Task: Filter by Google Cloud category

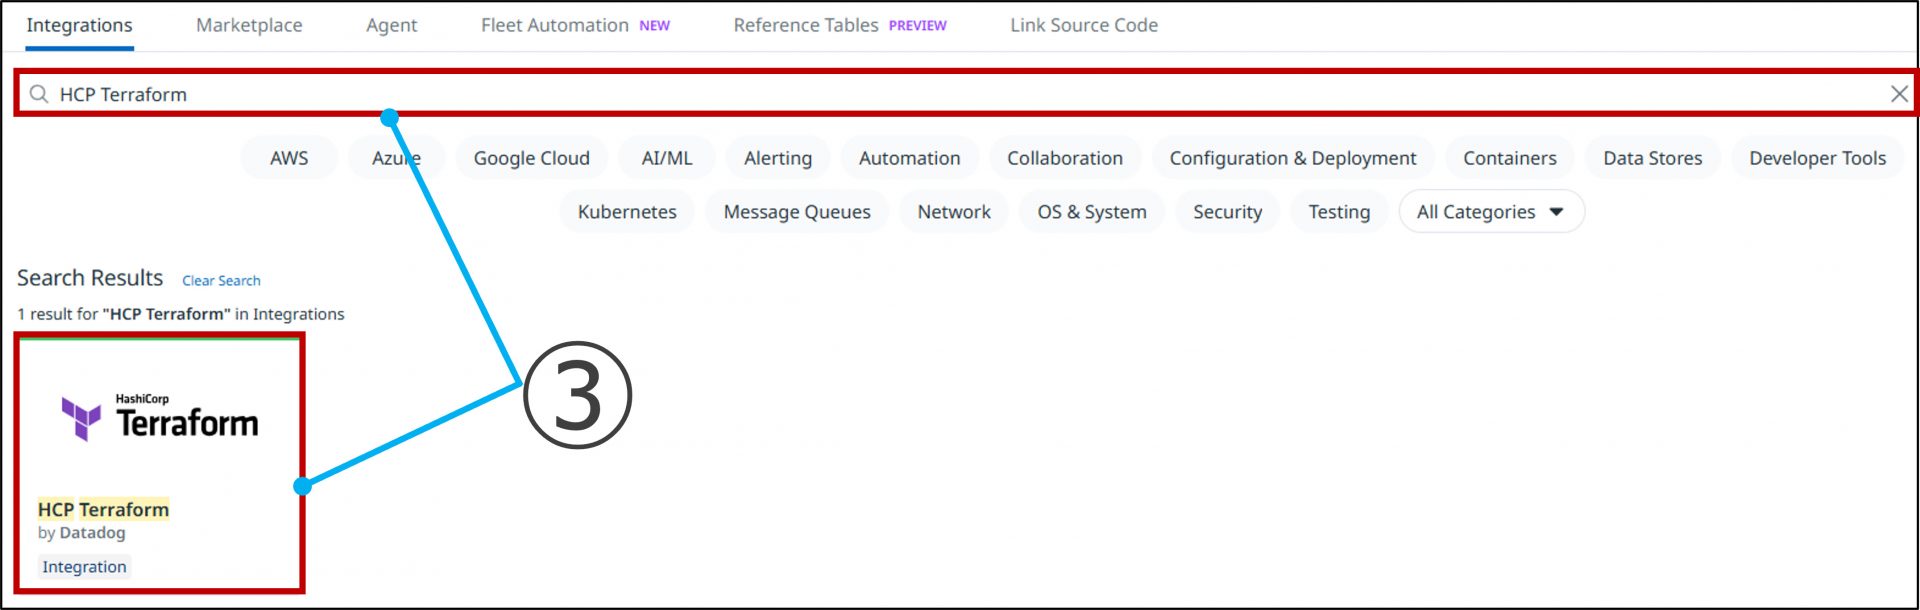Action: tap(531, 158)
